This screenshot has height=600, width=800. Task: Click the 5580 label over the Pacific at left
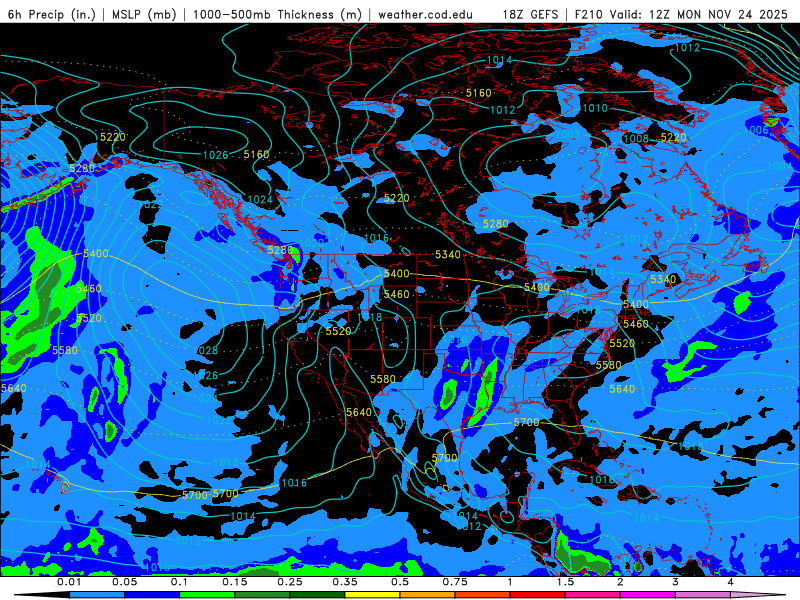tap(65, 351)
